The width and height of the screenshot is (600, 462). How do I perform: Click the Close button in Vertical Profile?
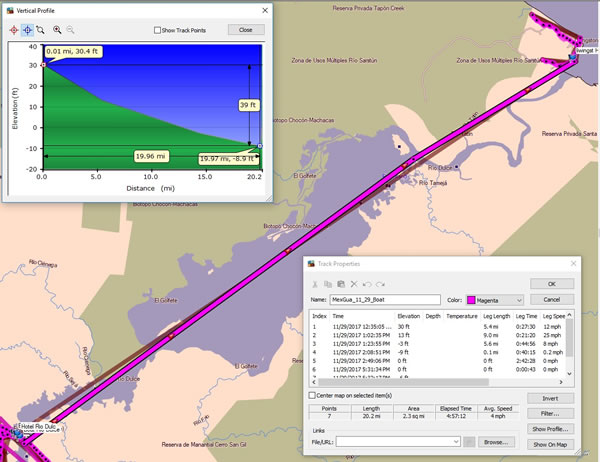tap(246, 30)
